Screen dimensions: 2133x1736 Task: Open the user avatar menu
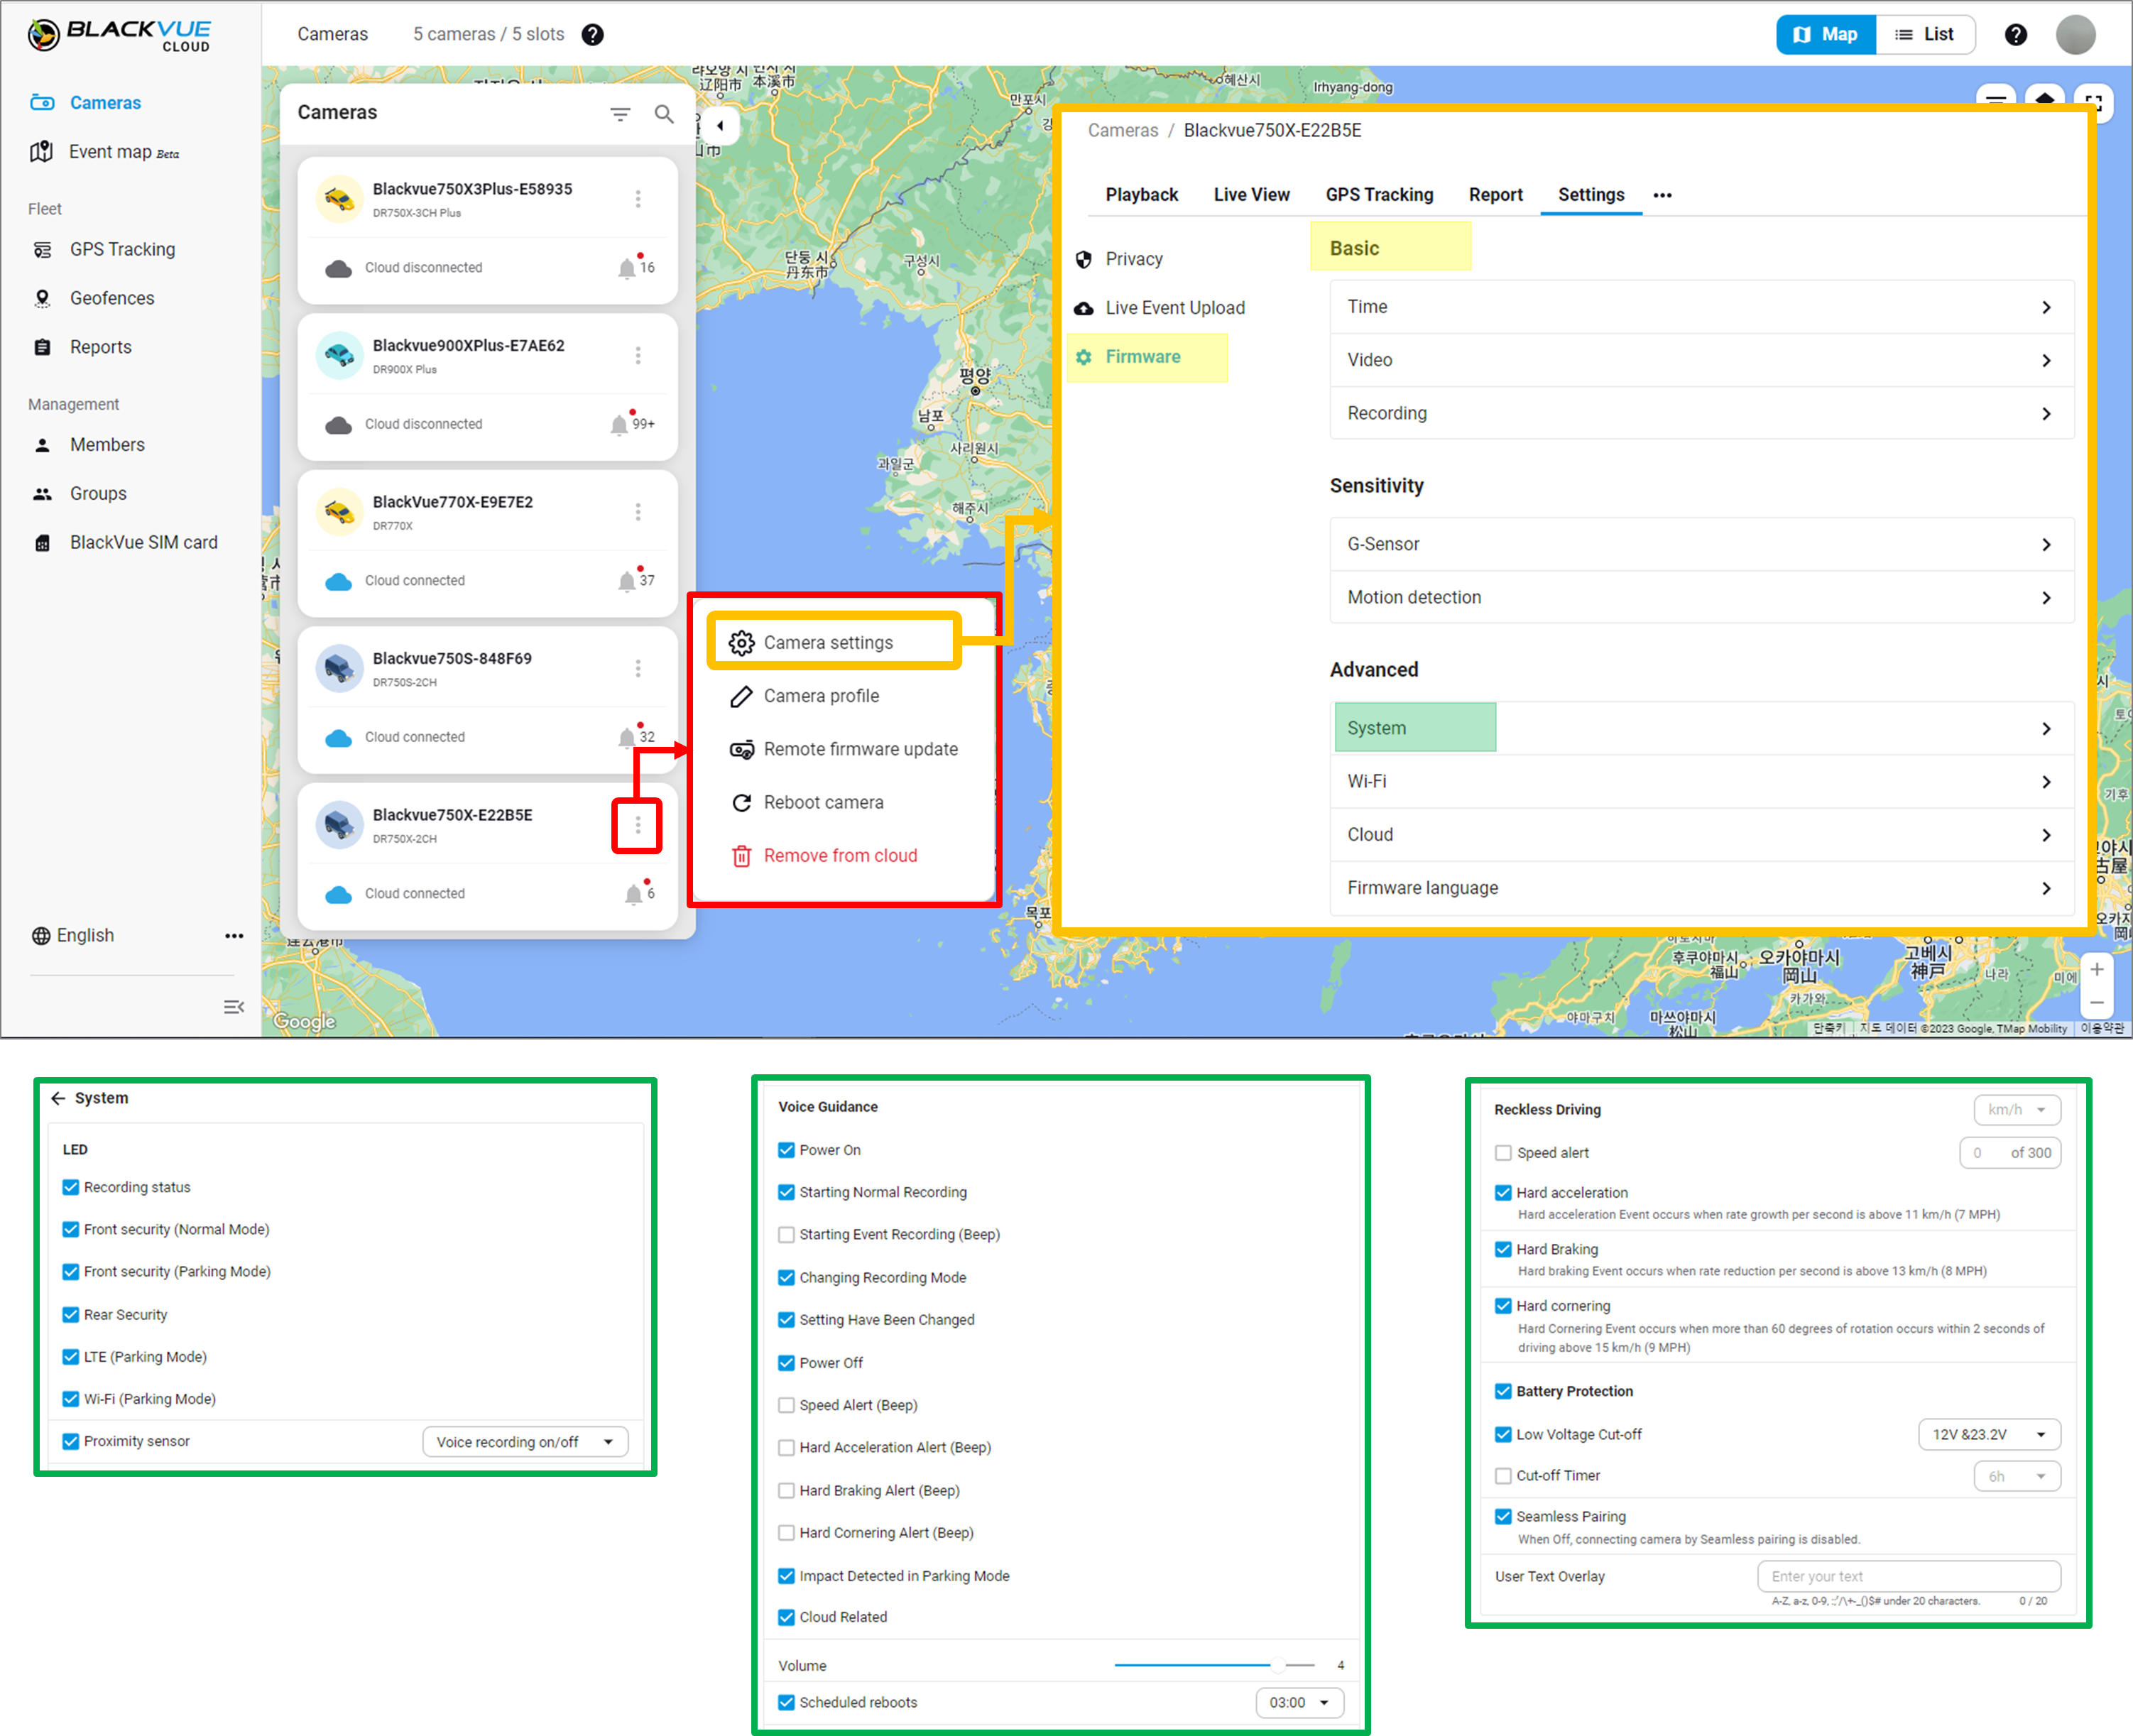2075,35
